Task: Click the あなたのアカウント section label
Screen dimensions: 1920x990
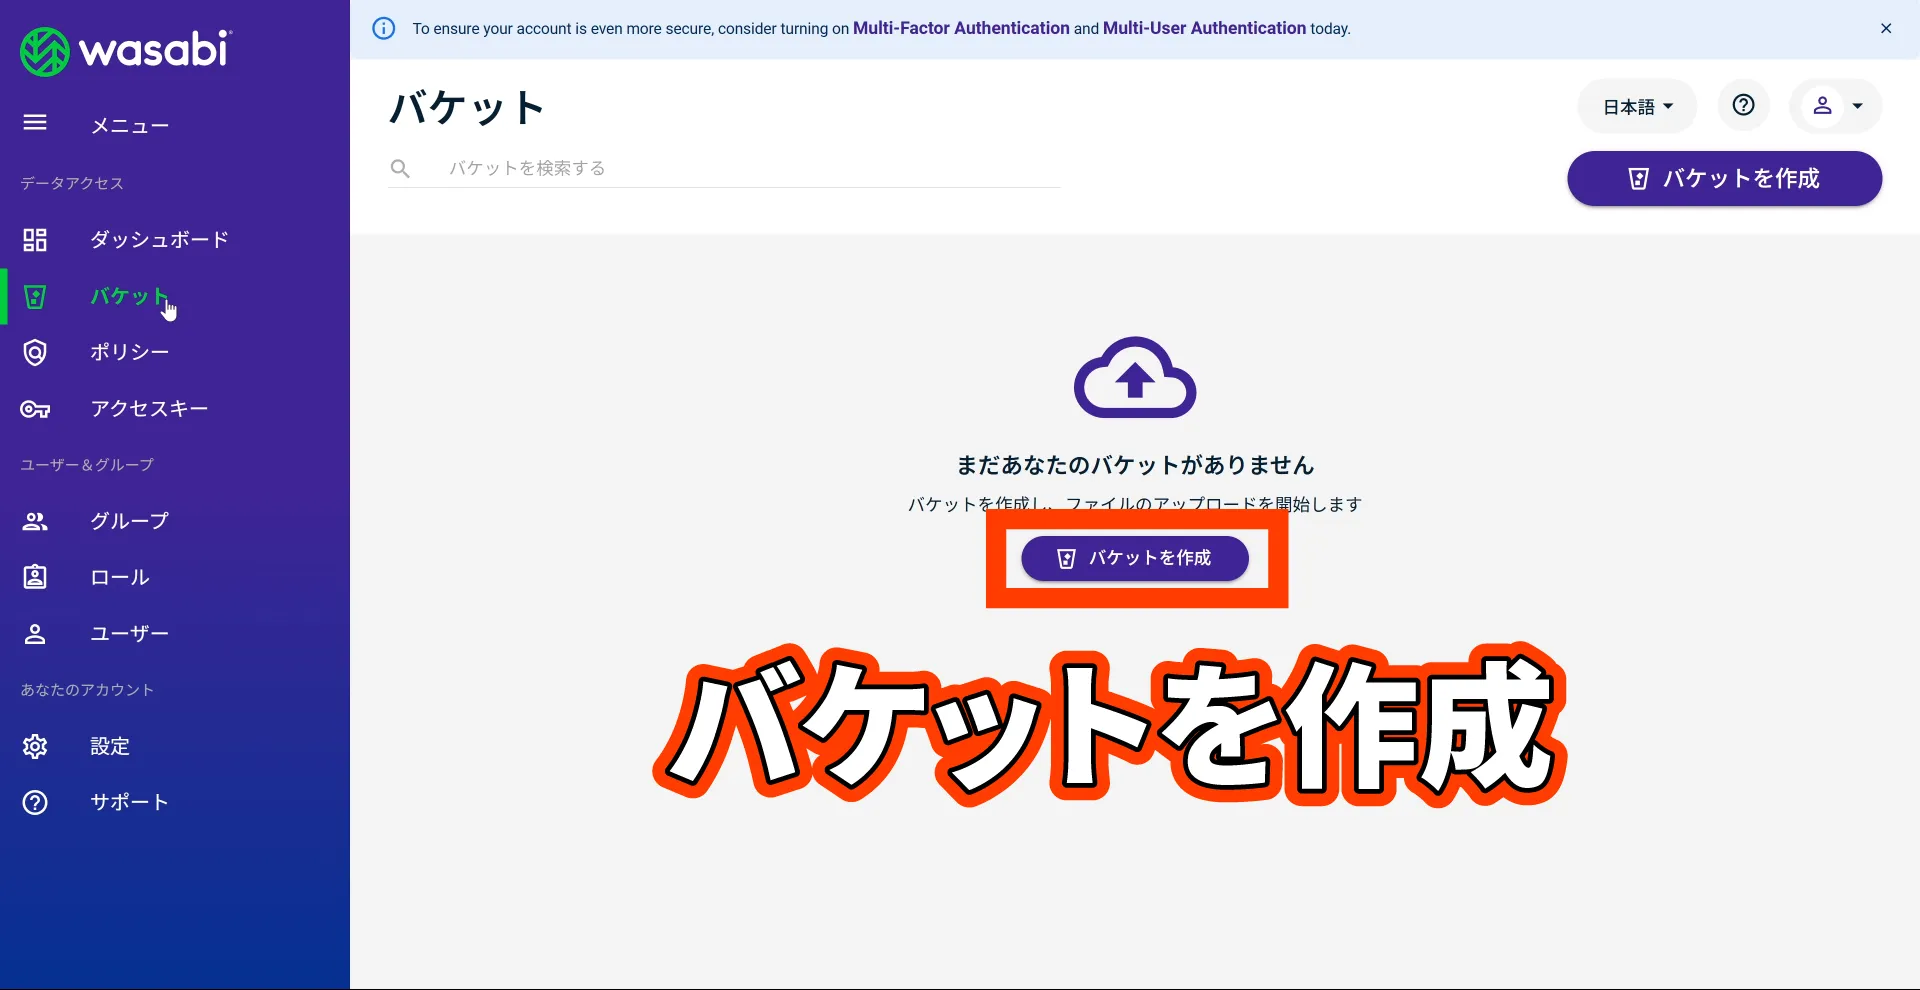Action: coord(87,690)
